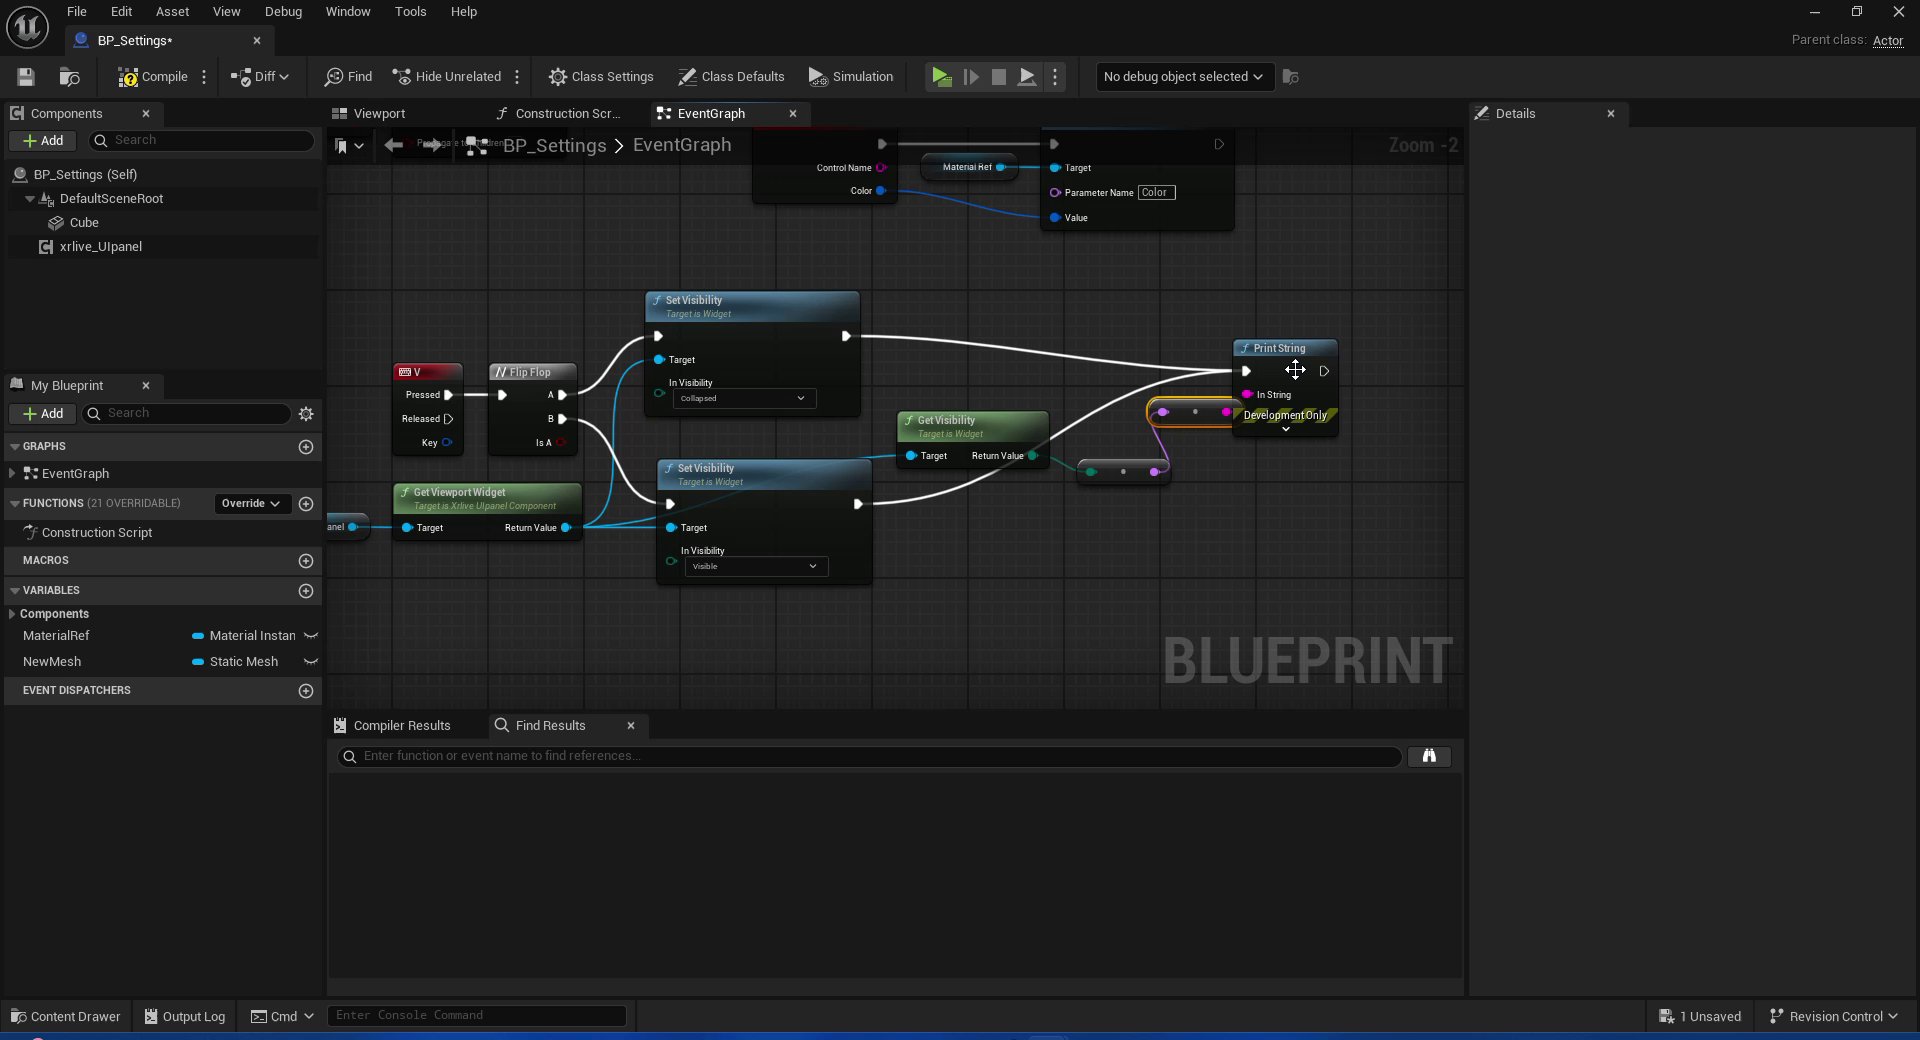Click the Save blueprint icon
This screenshot has height=1040, width=1920.
(26, 77)
